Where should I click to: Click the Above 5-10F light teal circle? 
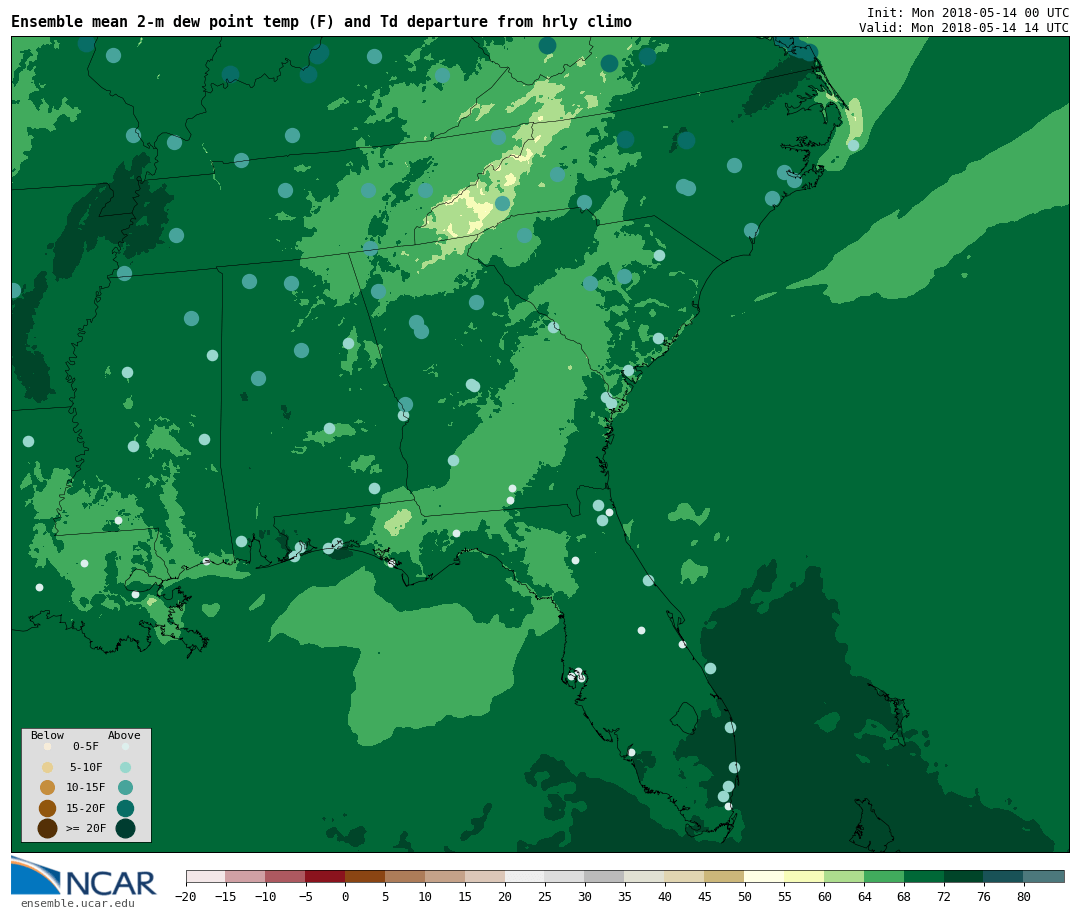[x=125, y=768]
